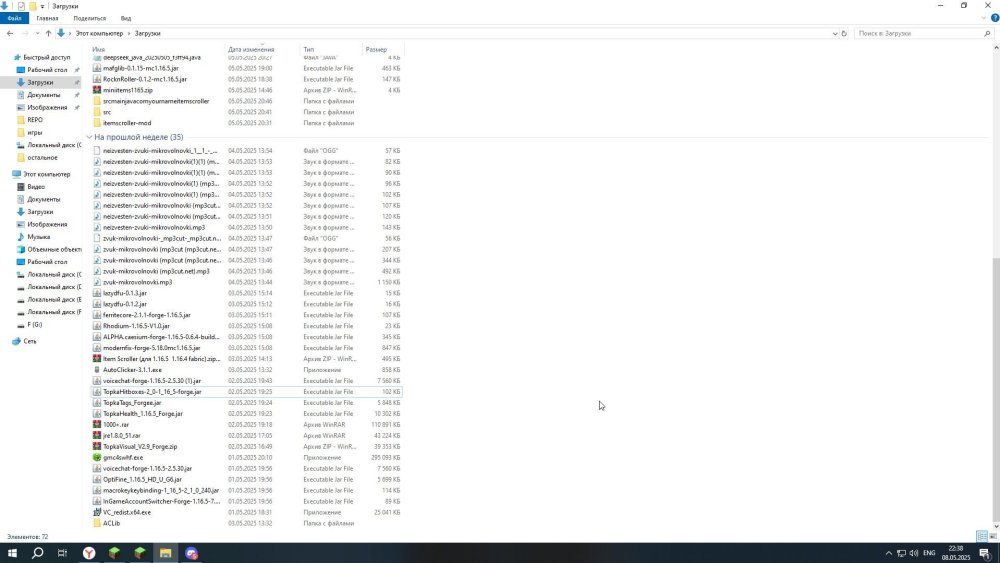This screenshot has width=1000, height=563.
Task: Select the src folder row
Action: 247,112
